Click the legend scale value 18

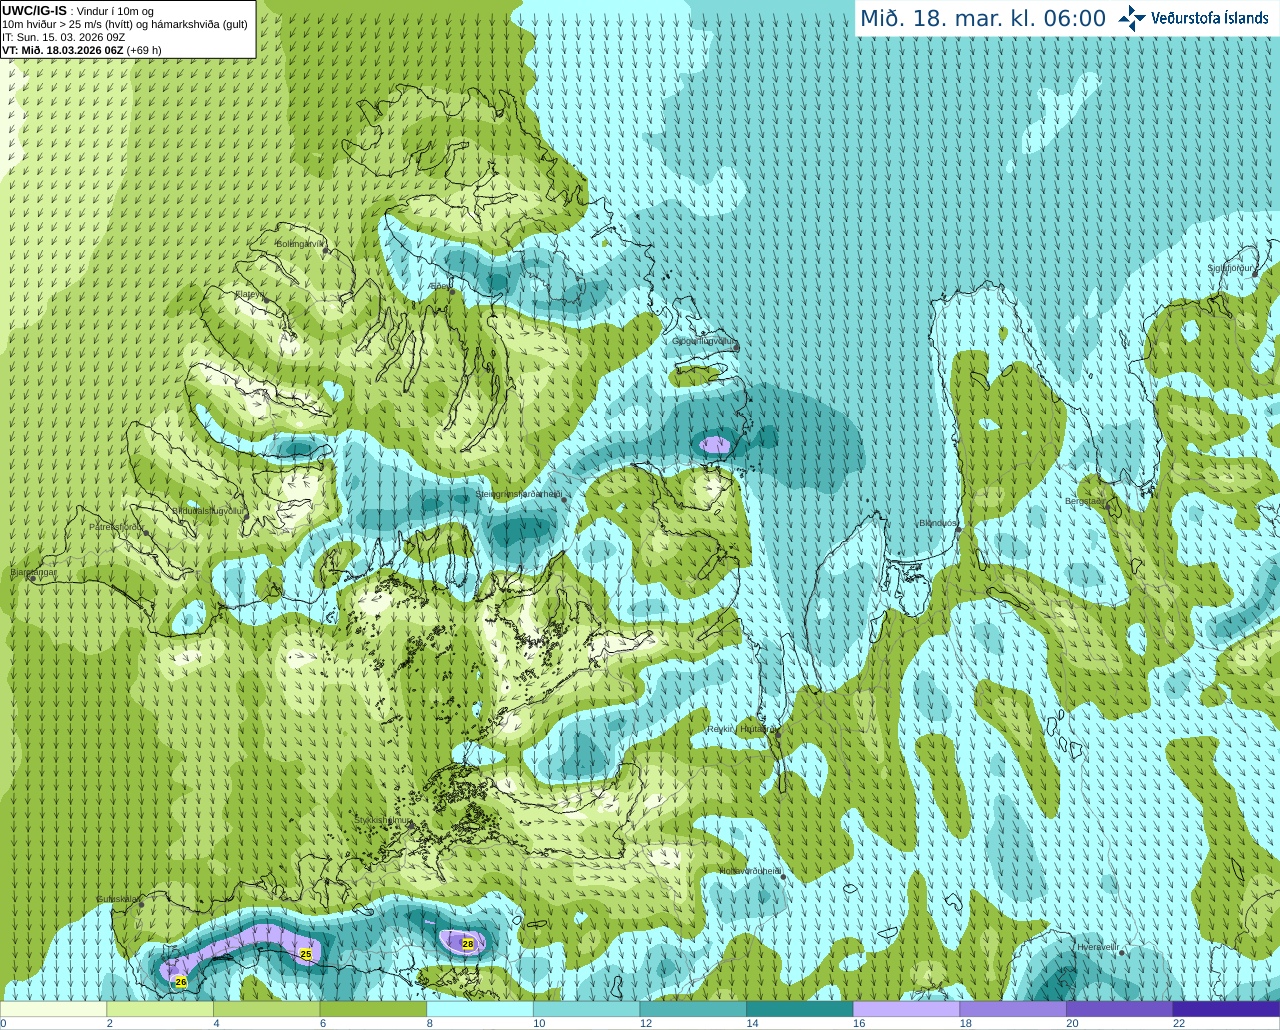[966, 1023]
